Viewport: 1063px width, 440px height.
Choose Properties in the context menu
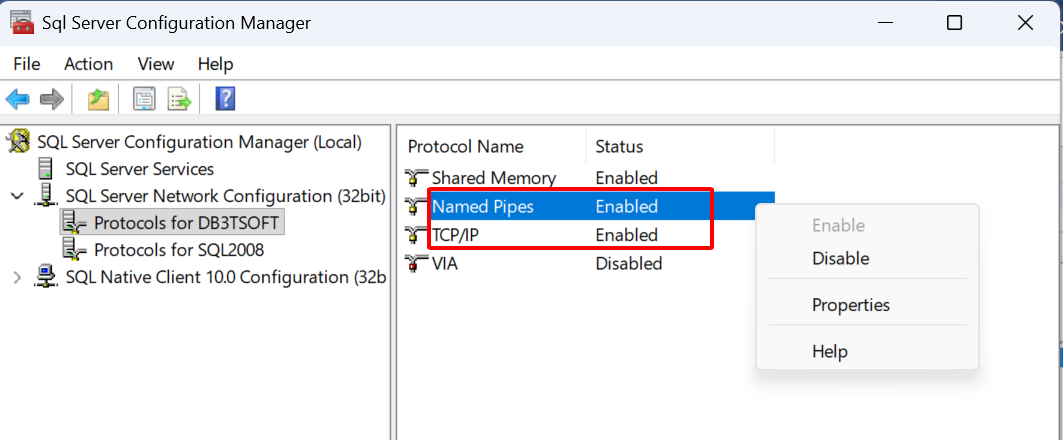850,305
